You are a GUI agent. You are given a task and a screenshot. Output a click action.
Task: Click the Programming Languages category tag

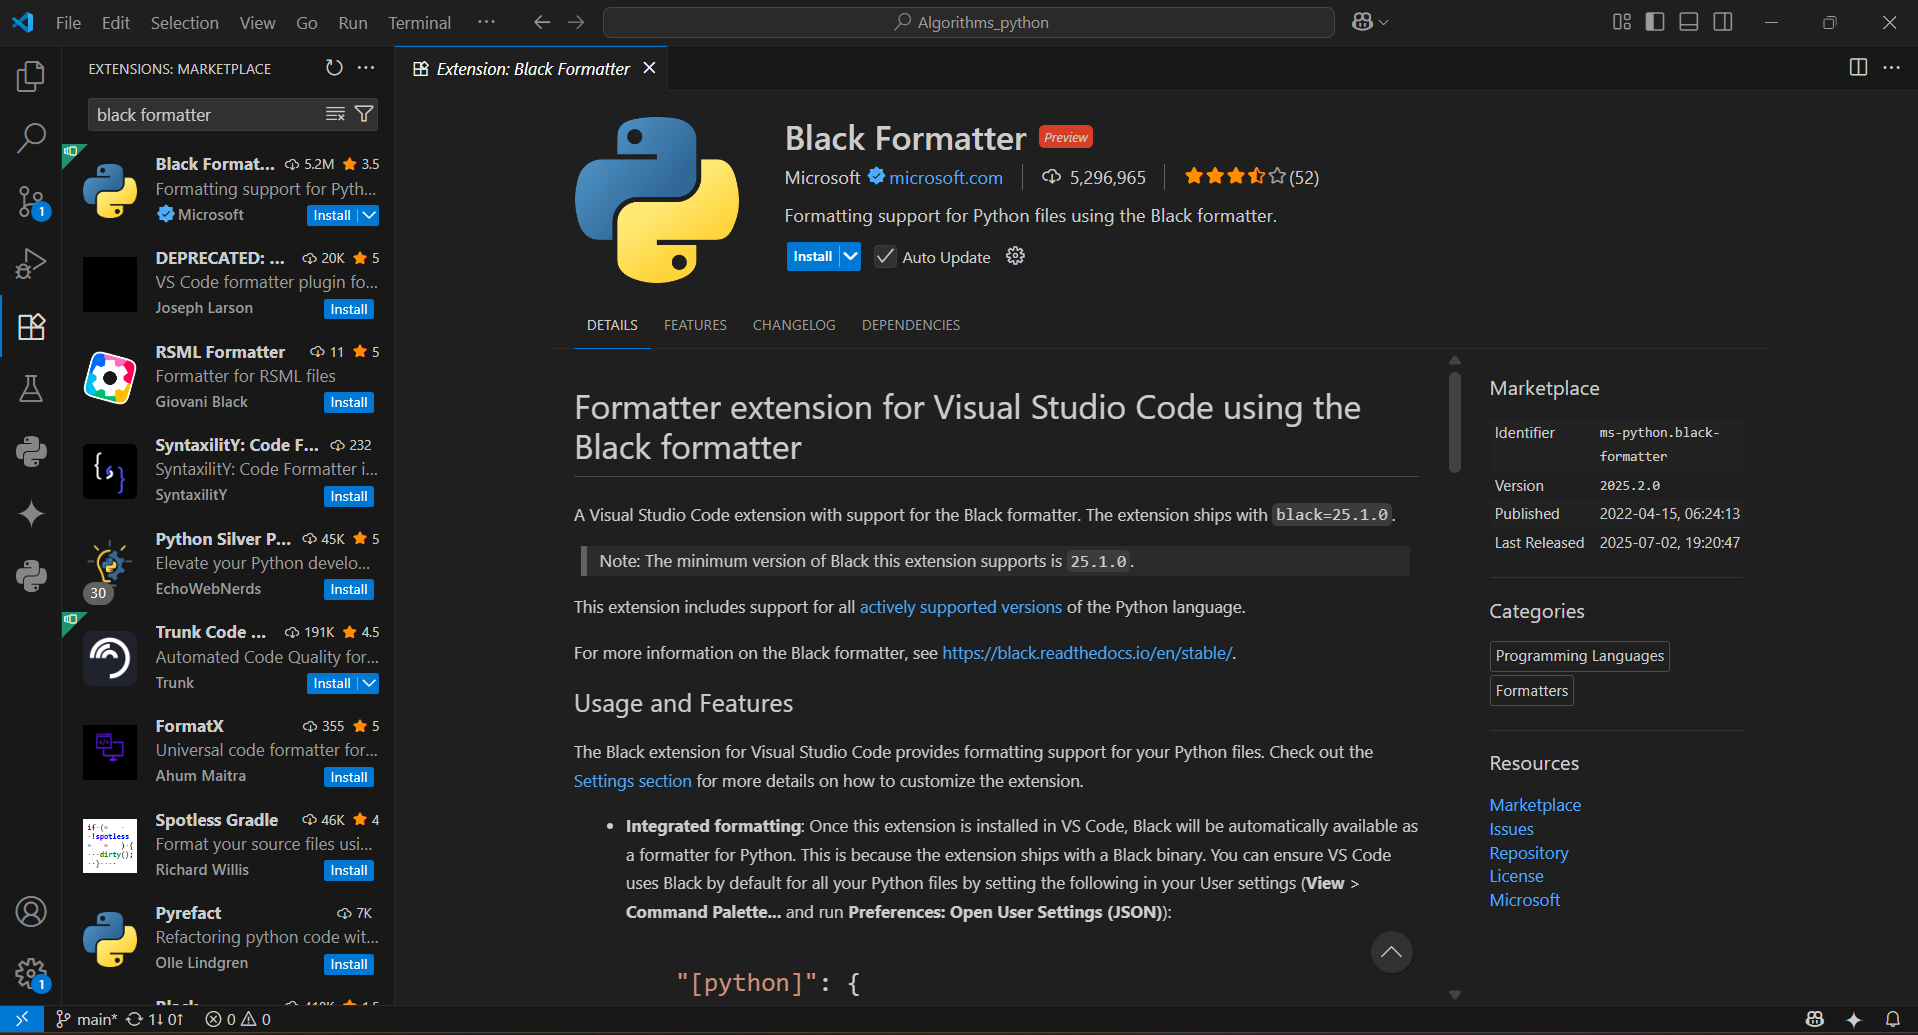1579,656
